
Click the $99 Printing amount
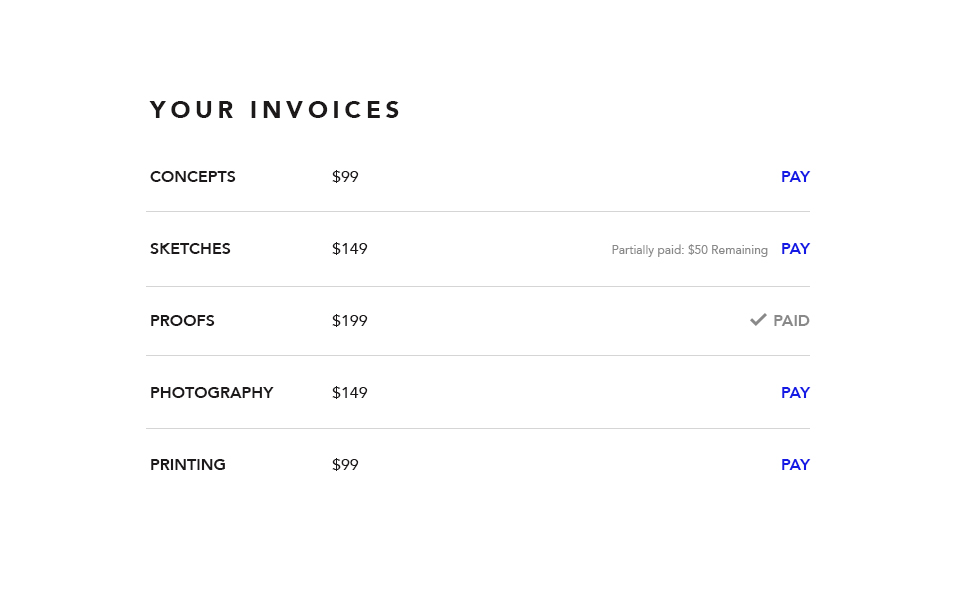tap(345, 465)
